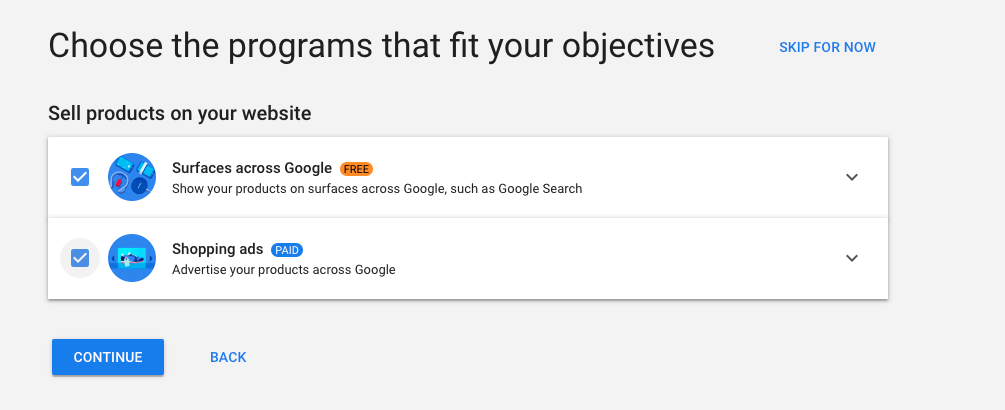Click the 'Advertise your products across Google' description
This screenshot has height=410, width=1005.
tap(283, 269)
